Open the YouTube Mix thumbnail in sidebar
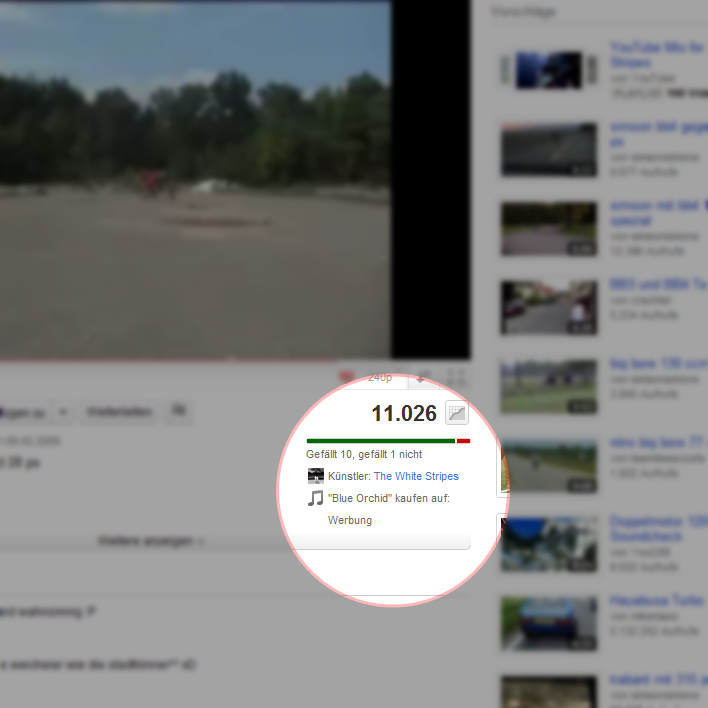Image resolution: width=708 pixels, height=708 pixels. point(548,69)
